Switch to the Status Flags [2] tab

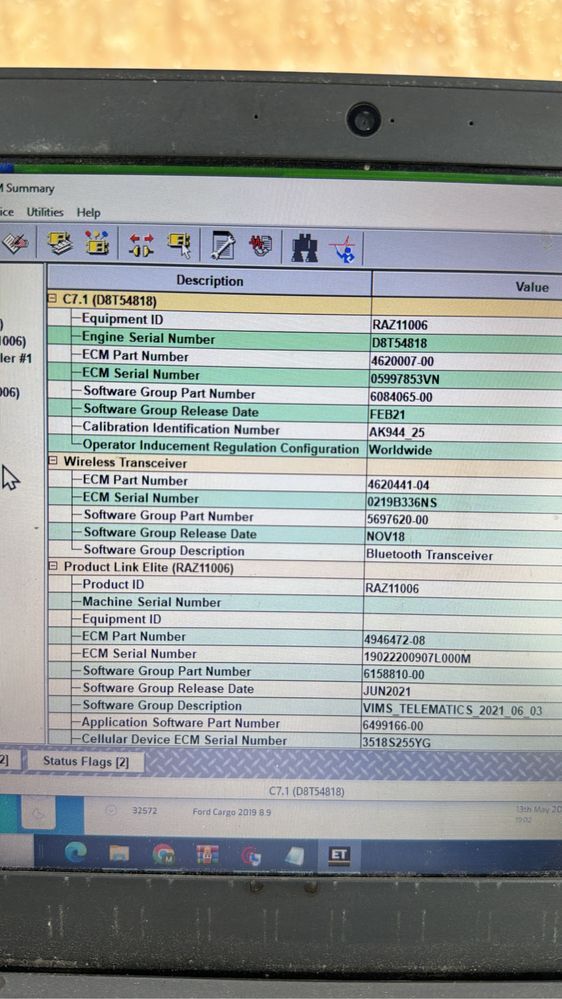click(86, 761)
